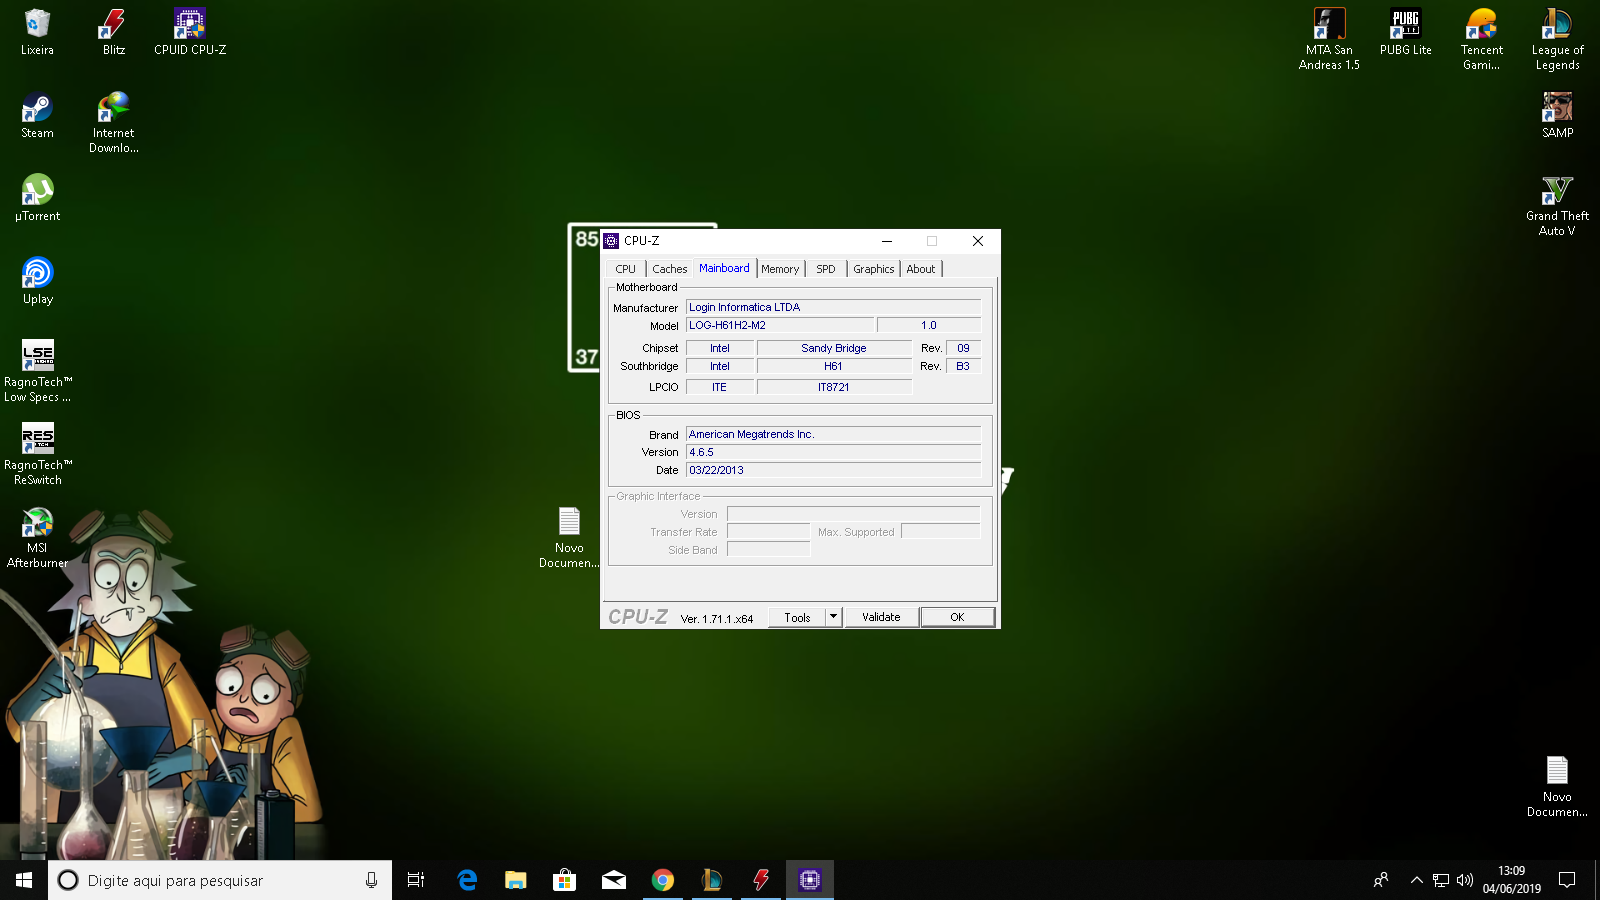The image size is (1600, 900).
Task: Open the Internet Download Manager shortcut
Action: (x=114, y=122)
